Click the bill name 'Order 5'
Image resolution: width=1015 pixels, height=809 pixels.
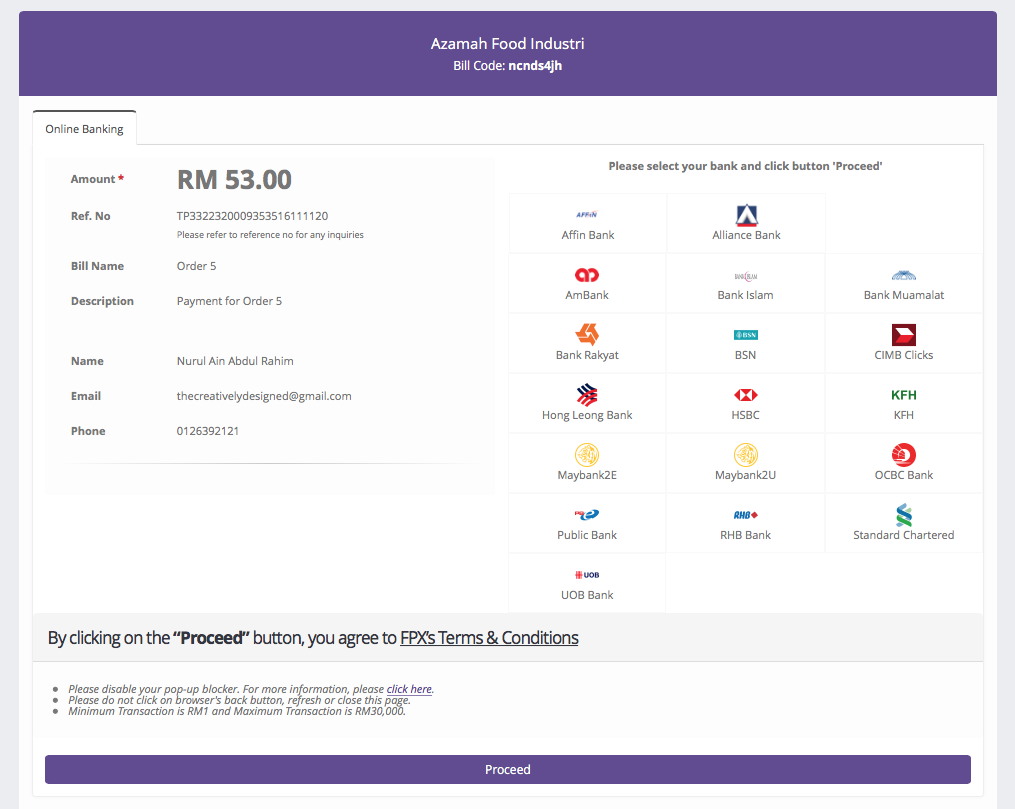(197, 266)
